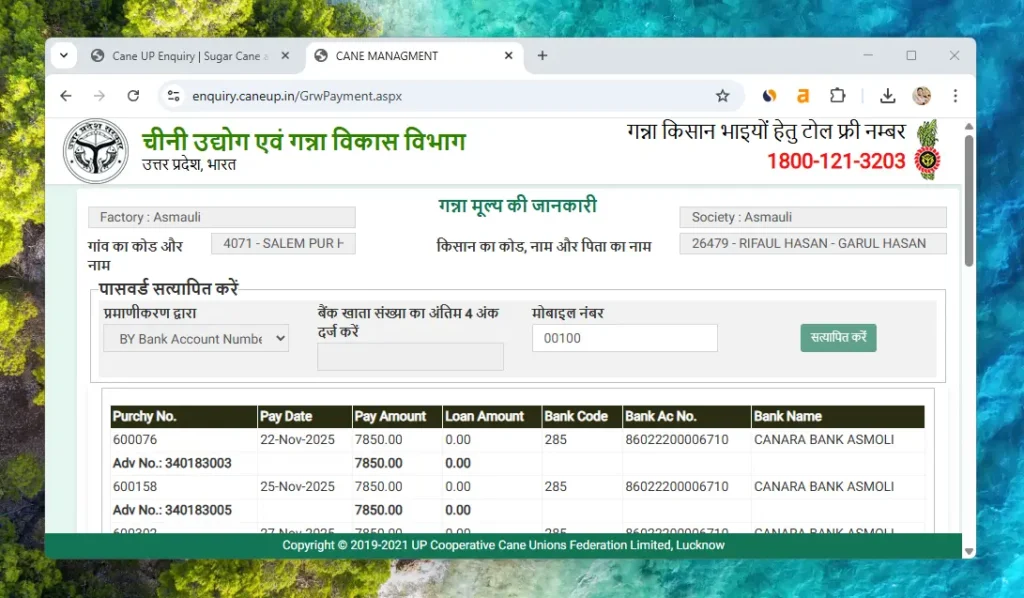
Task: Open the BY Bank Account Number dropdown
Action: pos(196,338)
